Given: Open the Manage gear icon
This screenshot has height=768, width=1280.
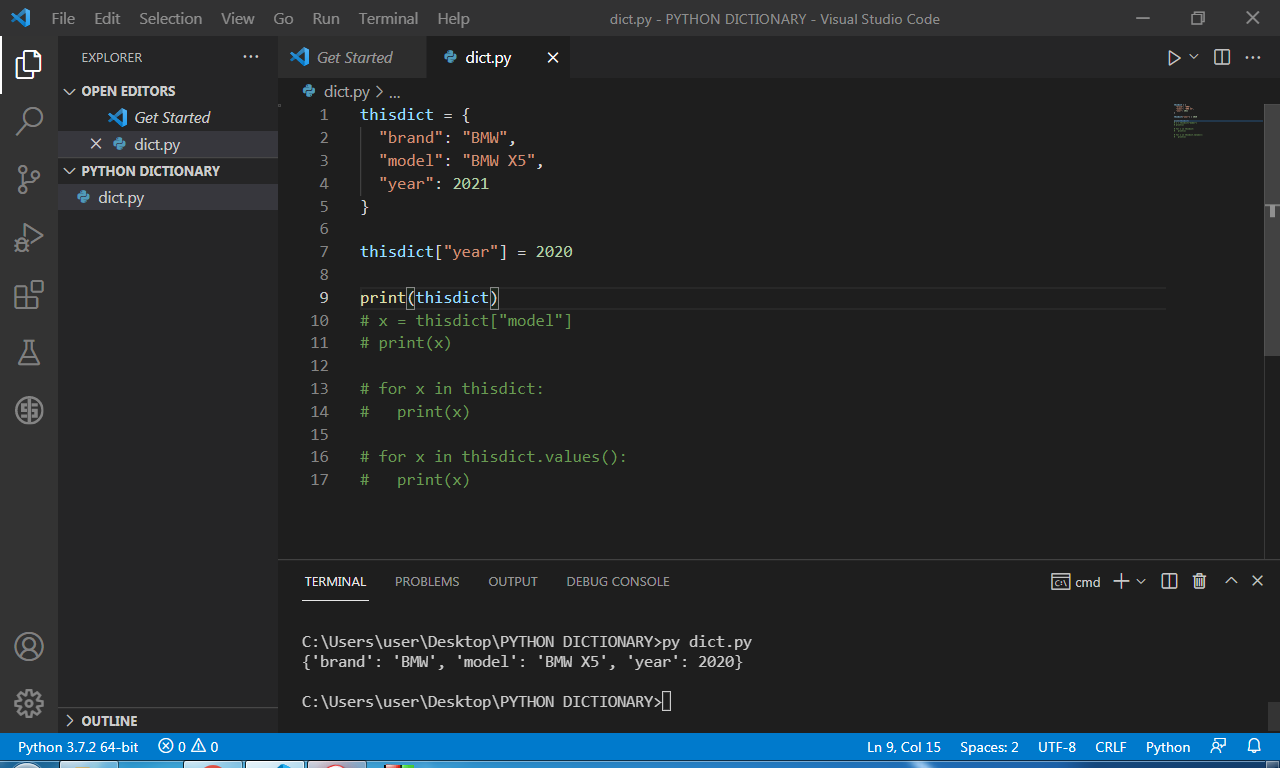Looking at the screenshot, I should tap(29, 703).
